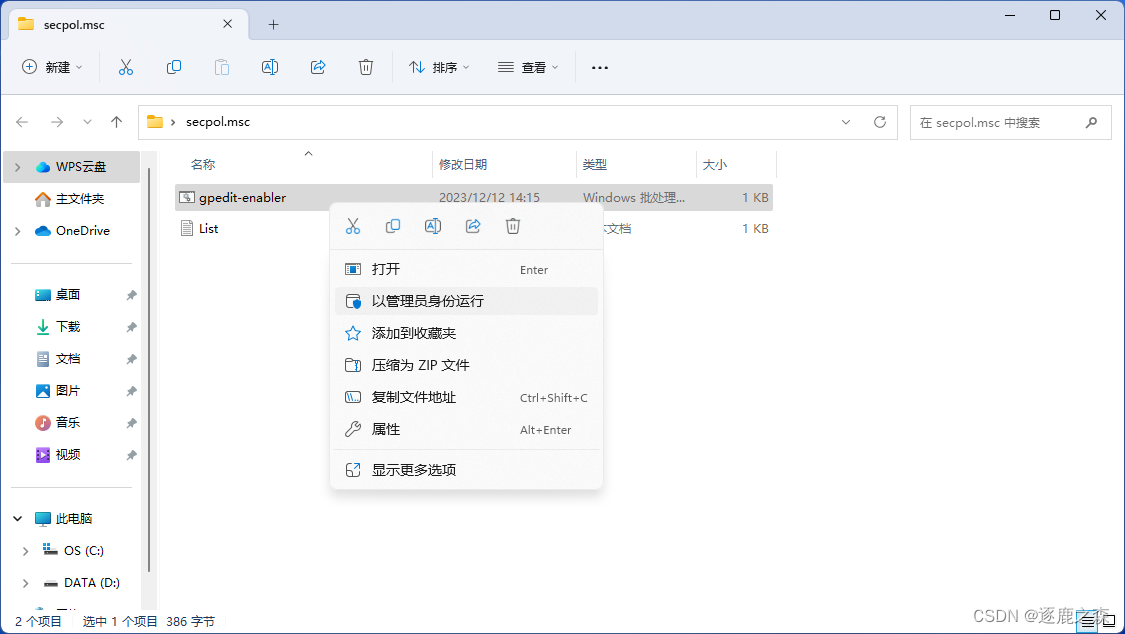Viewport: 1125px width, 634px height.
Task: Click the Copy icon in the toolbar
Action: click(x=174, y=66)
